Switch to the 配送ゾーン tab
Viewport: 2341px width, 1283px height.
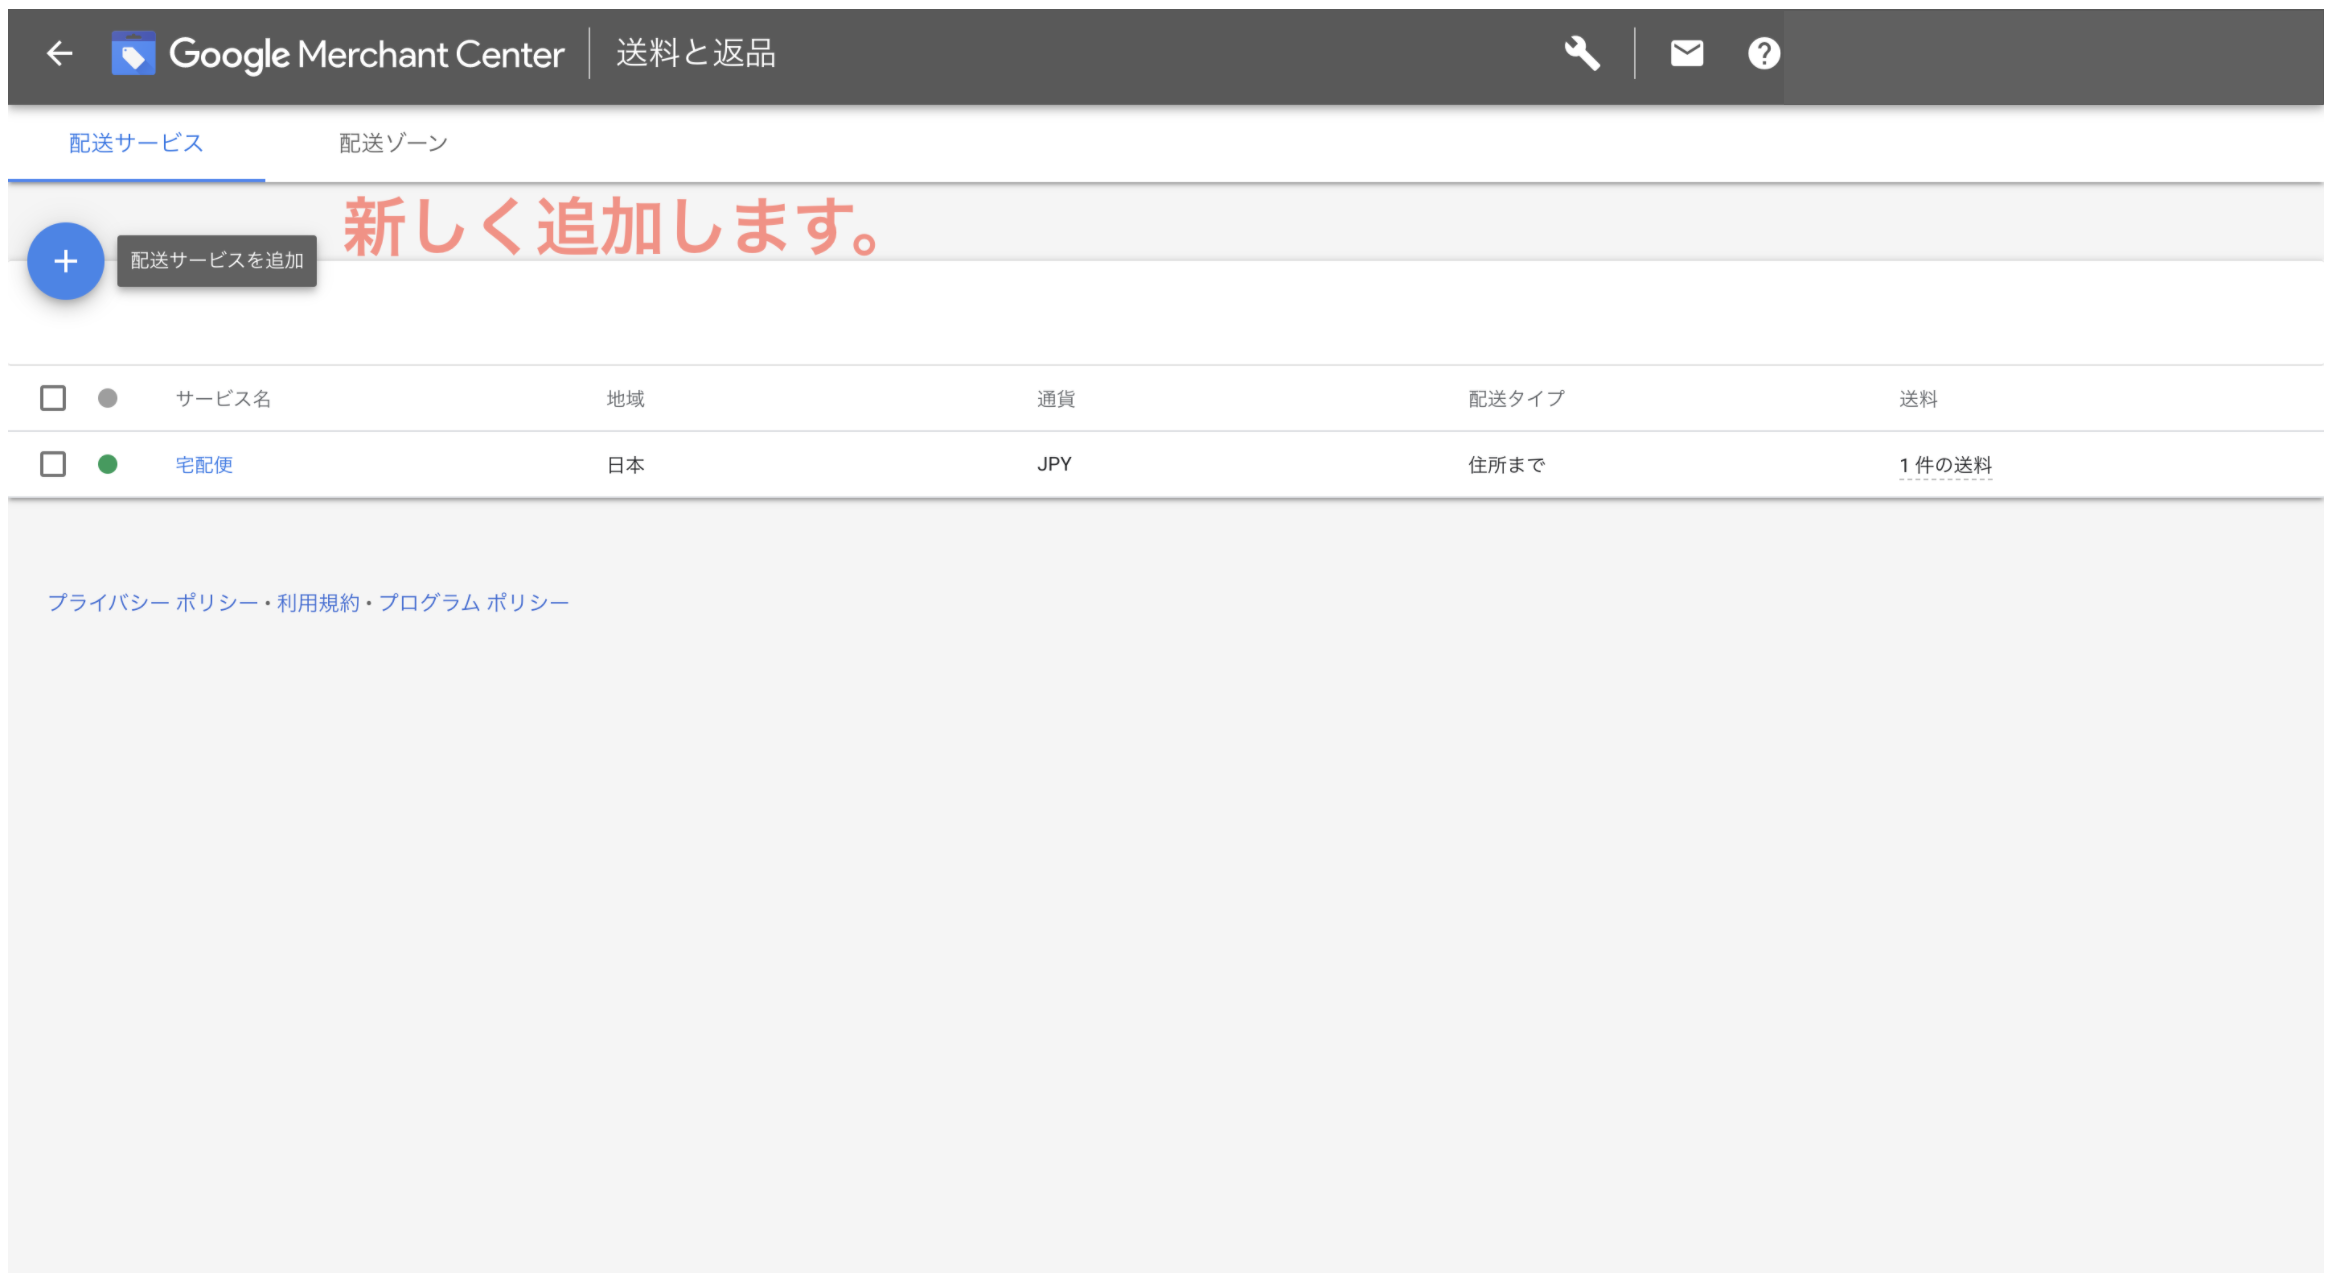(x=394, y=142)
